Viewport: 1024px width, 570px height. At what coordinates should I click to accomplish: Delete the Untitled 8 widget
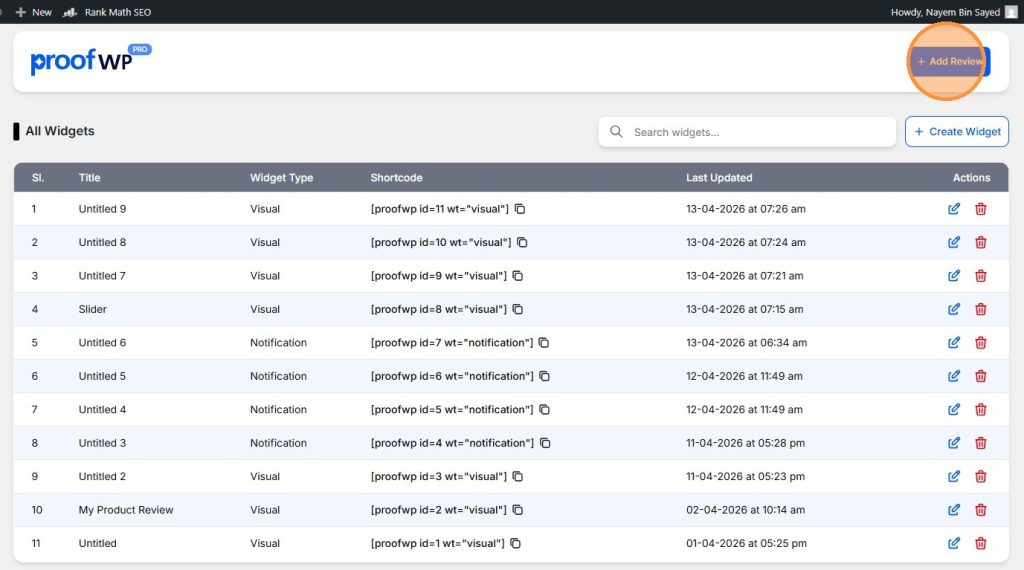[x=980, y=242]
